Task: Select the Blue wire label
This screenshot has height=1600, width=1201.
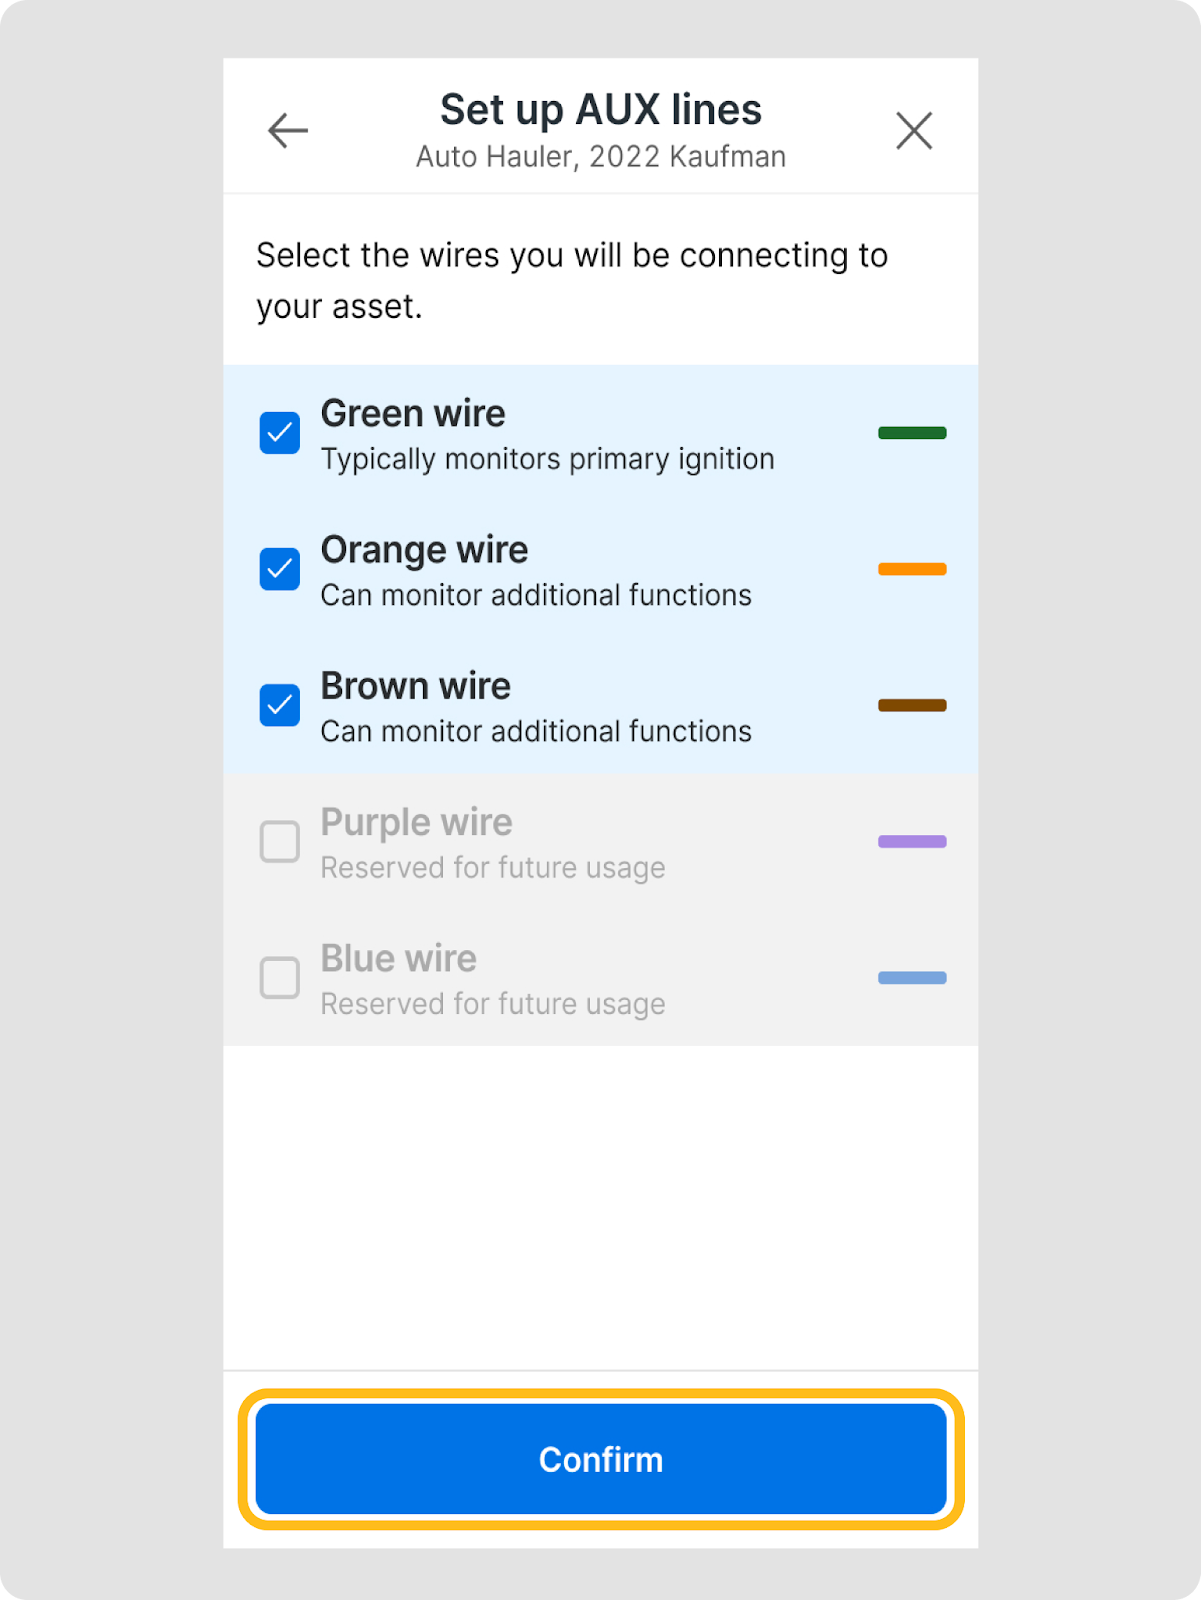Action: click(x=398, y=959)
